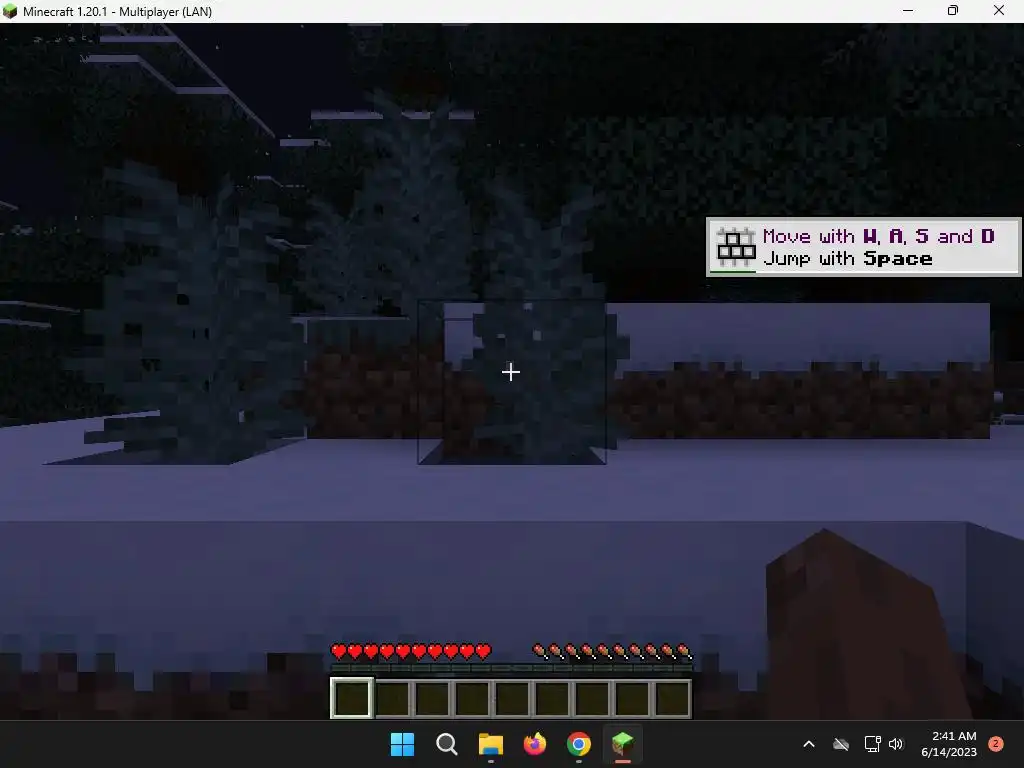
Task: Click the window title 'Minecraft 1.20.1 - Multiplayer (LAN)'
Action: 118,12
